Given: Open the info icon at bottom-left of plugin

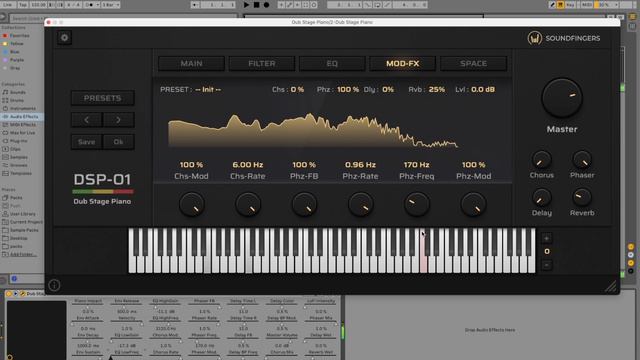Looking at the screenshot, I should coord(54,285).
